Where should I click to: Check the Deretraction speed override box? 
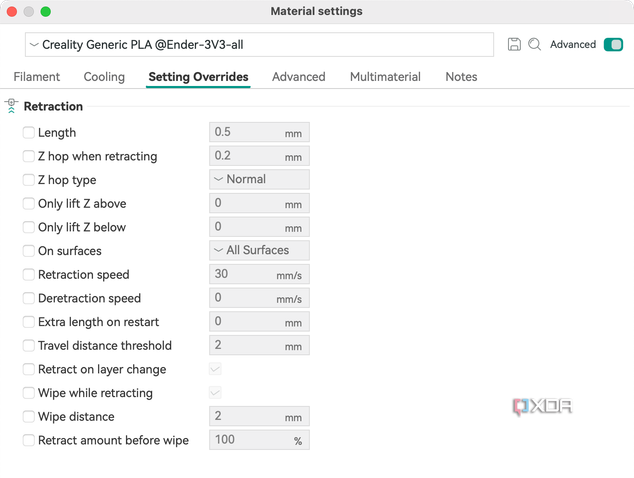click(x=29, y=298)
